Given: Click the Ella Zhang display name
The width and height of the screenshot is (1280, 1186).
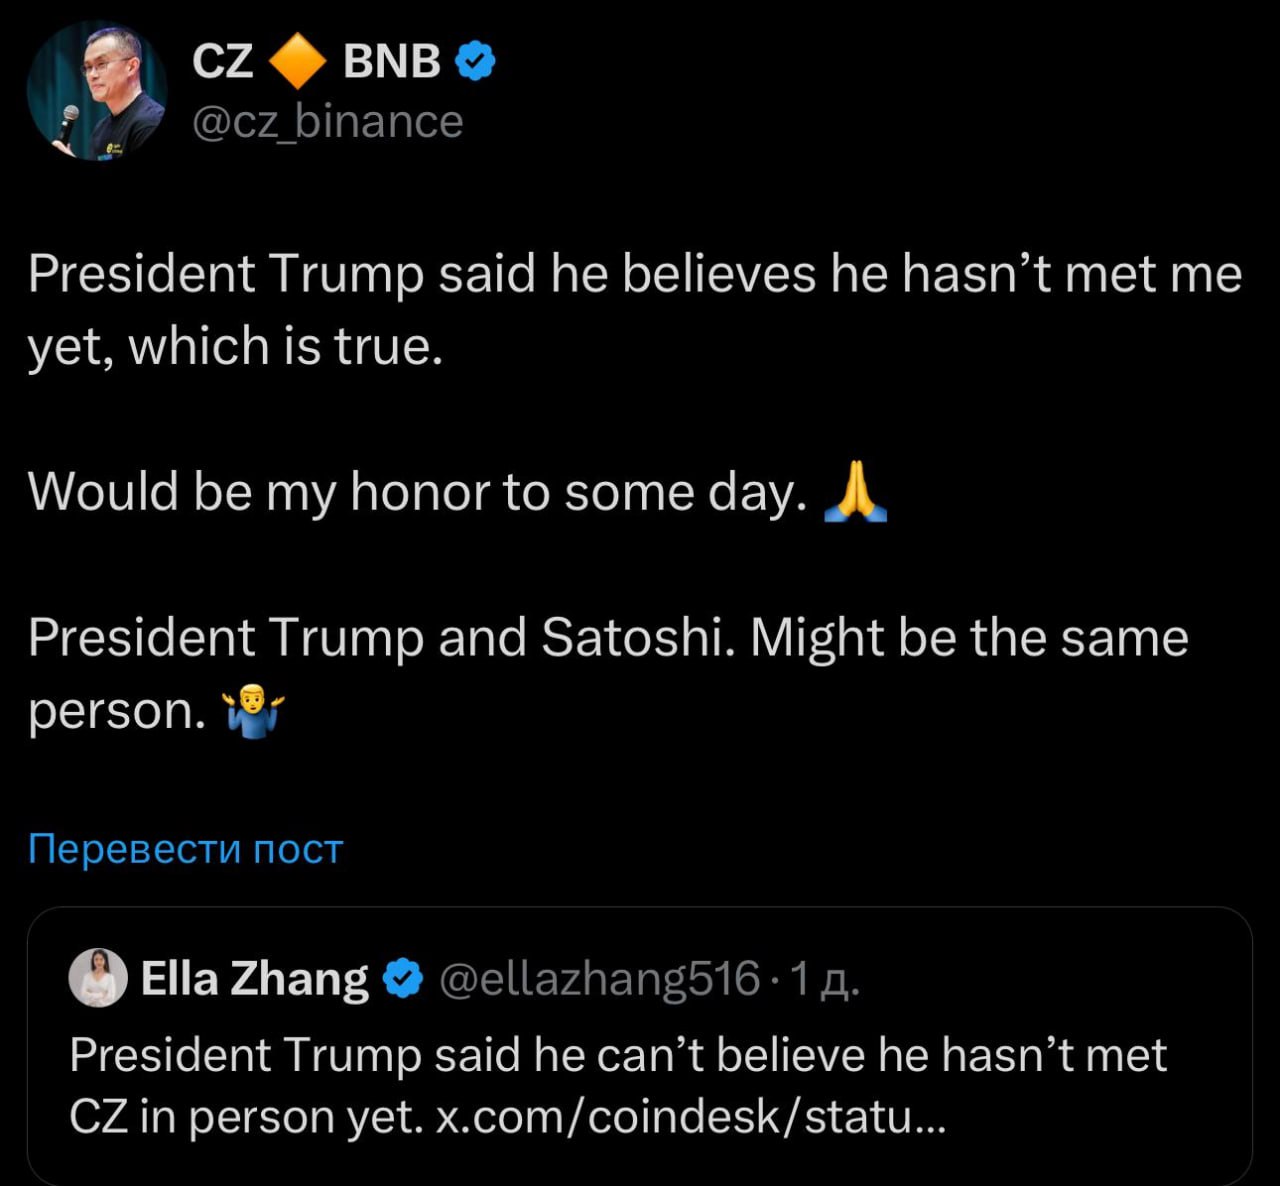Looking at the screenshot, I should pos(254,978).
